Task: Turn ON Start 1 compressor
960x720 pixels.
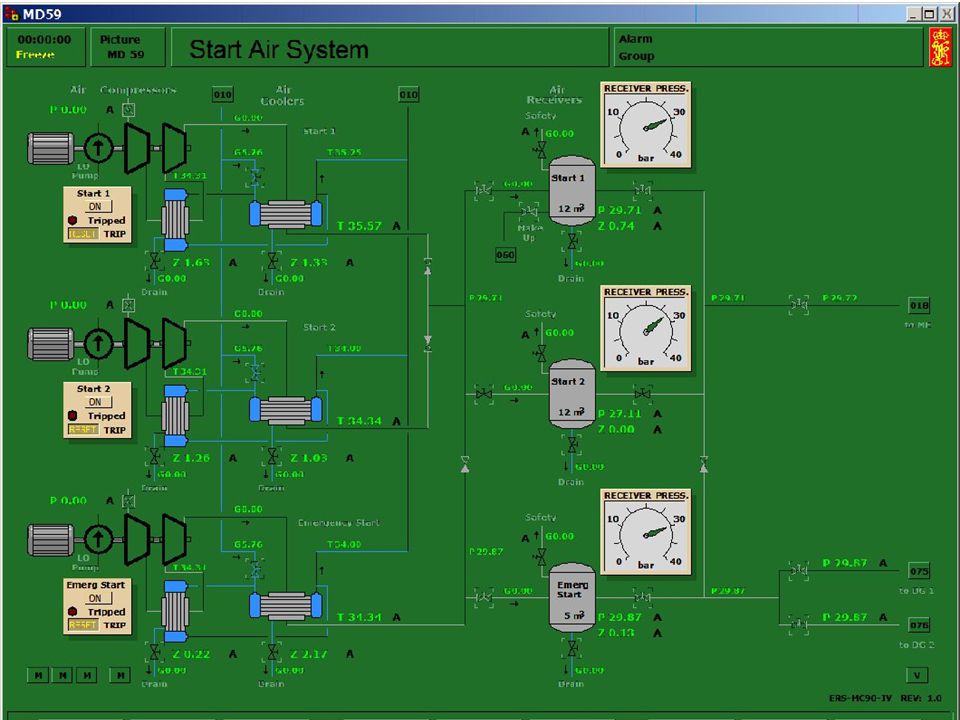Action: 96,206
